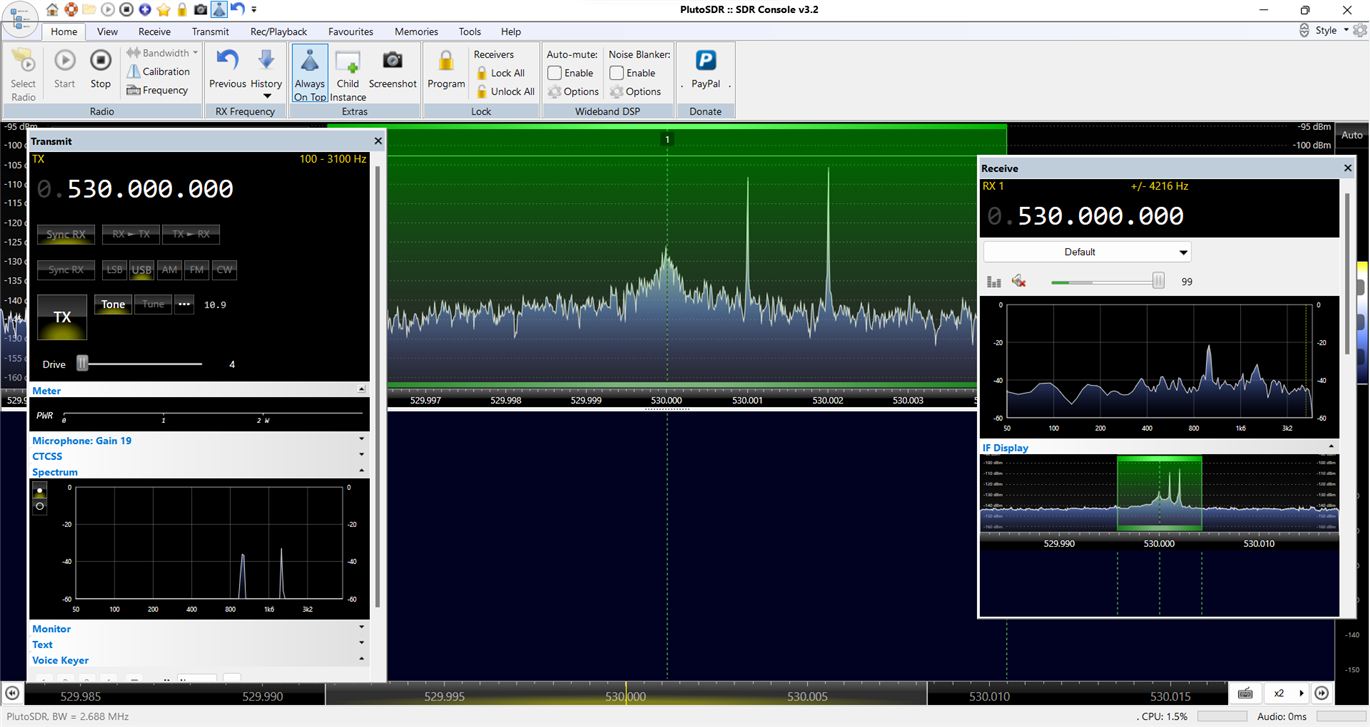Open the Rec/Playback ribbon tab
This screenshot has width=1370, height=727.
279,32
